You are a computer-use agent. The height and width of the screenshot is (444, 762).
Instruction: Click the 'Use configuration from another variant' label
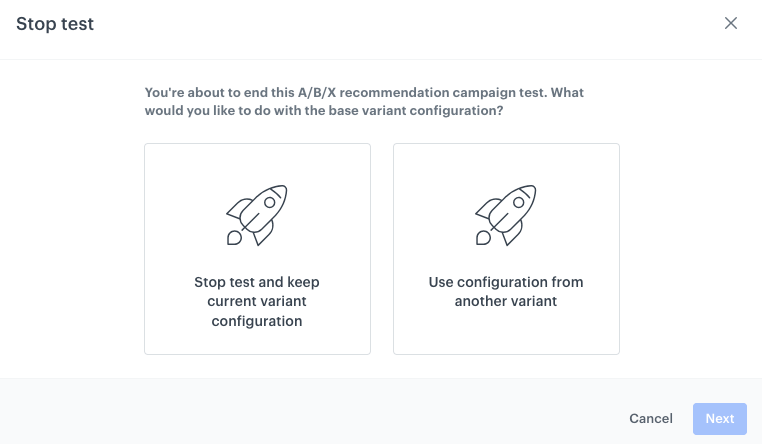(x=506, y=292)
